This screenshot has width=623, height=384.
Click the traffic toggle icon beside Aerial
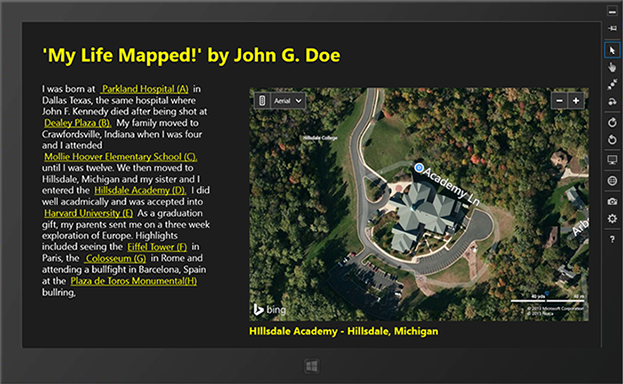(x=262, y=101)
